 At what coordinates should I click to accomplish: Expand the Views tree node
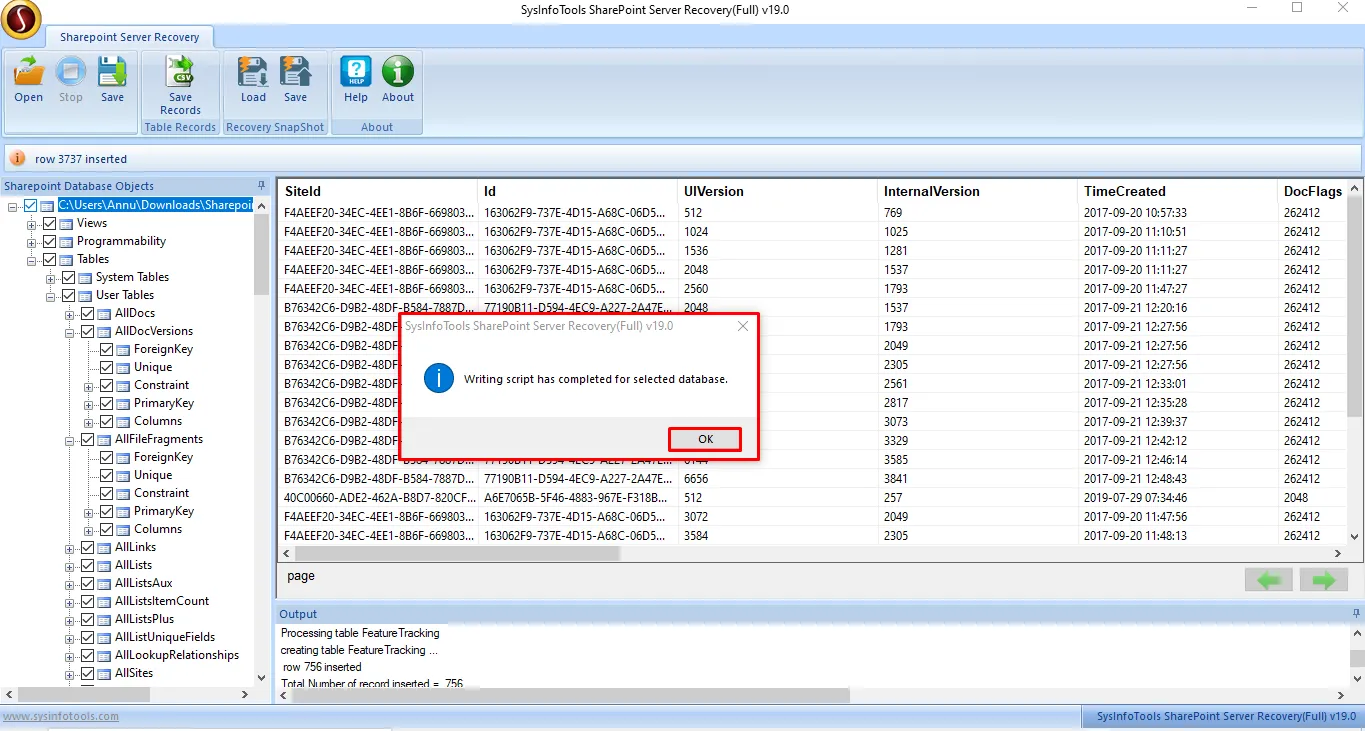pyautogui.click(x=32, y=223)
